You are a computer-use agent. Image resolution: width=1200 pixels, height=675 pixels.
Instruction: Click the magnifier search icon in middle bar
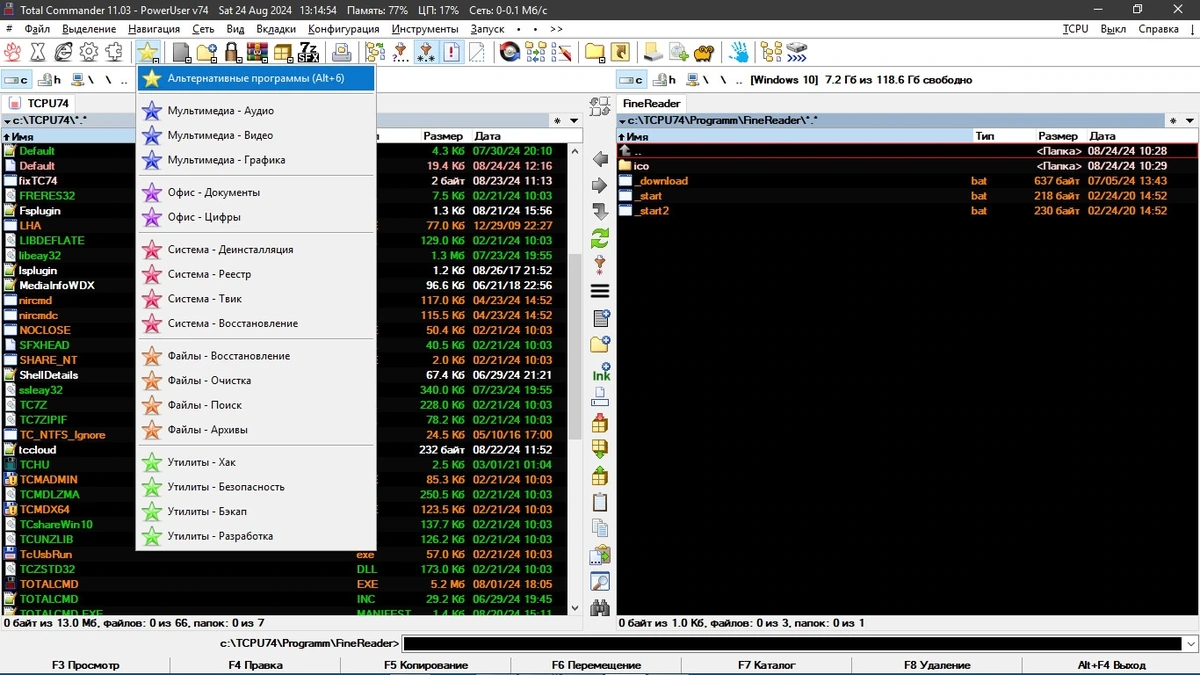point(600,582)
